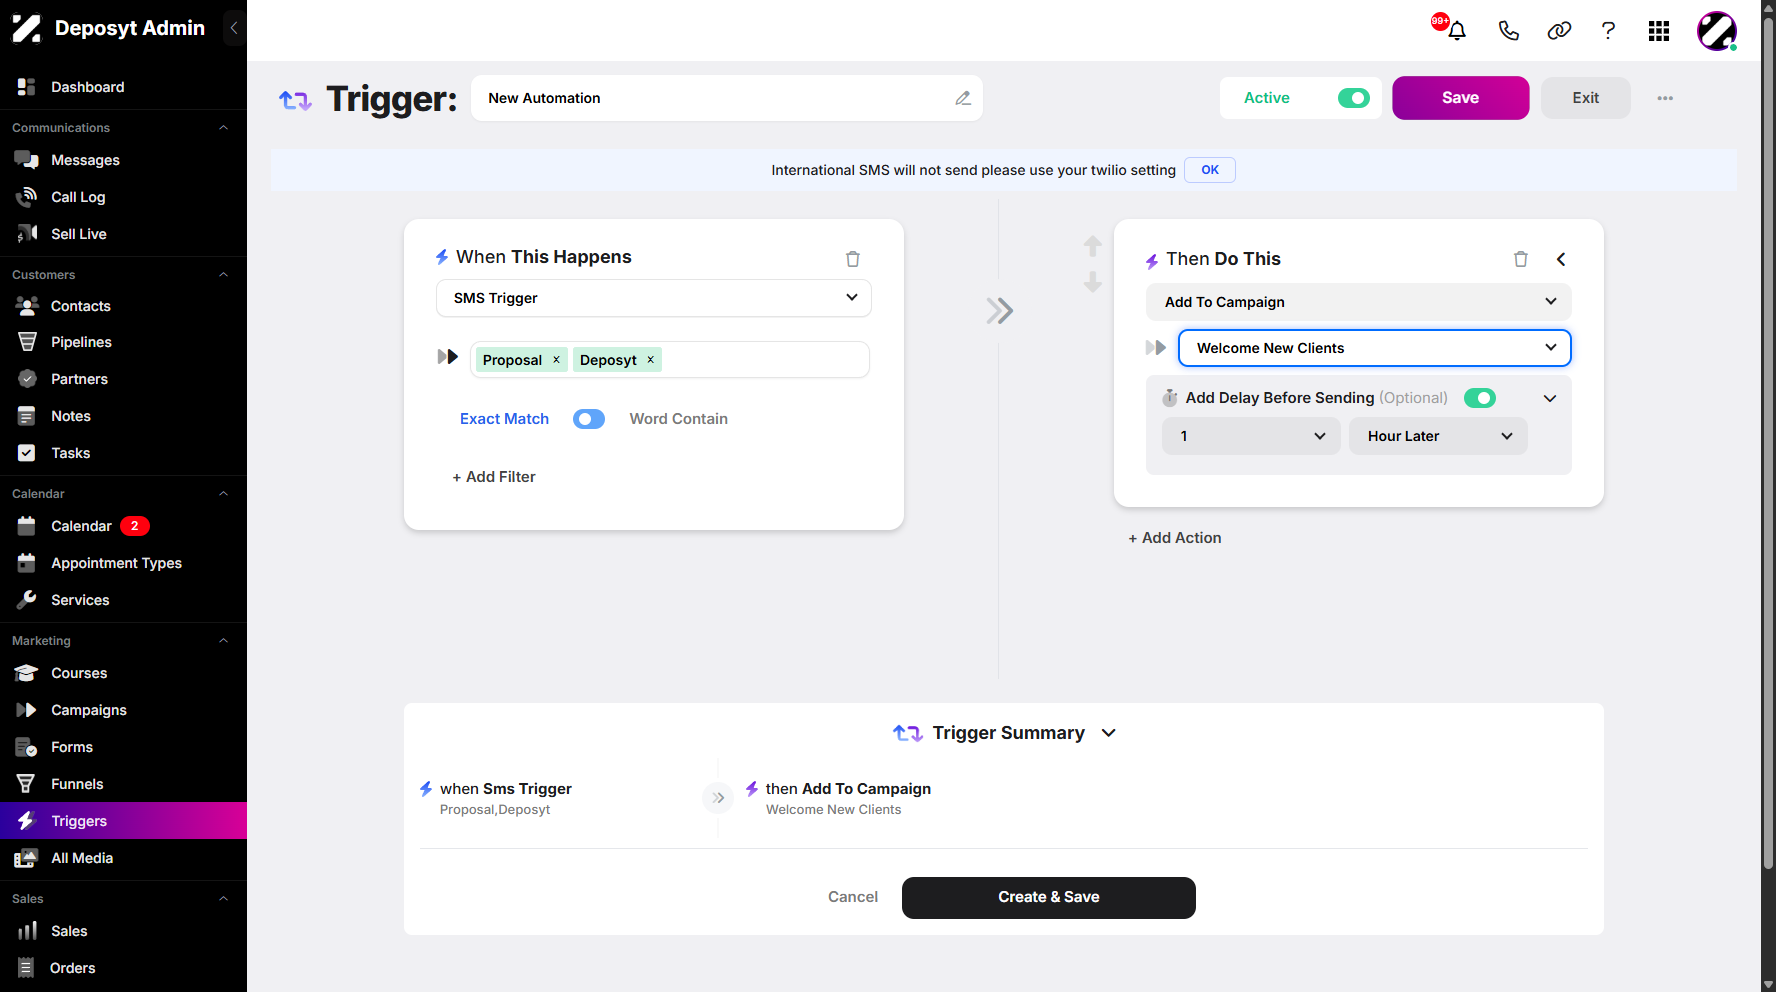The height and width of the screenshot is (992, 1776).
Task: Remove the Deposyt keyword tag
Action: click(650, 360)
